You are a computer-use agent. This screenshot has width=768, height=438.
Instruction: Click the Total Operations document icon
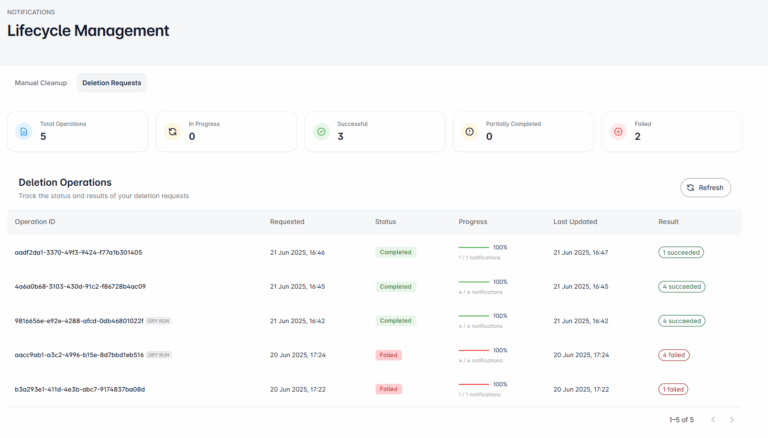pyautogui.click(x=24, y=131)
